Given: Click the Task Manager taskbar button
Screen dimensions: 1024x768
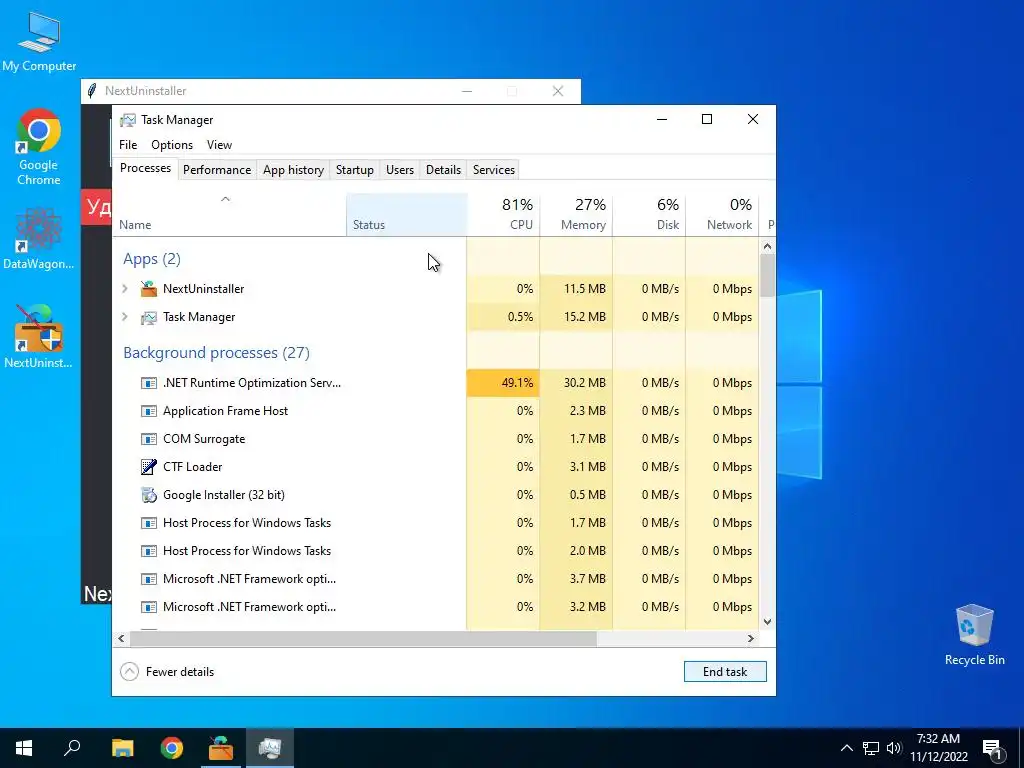Looking at the screenshot, I should coord(270,748).
